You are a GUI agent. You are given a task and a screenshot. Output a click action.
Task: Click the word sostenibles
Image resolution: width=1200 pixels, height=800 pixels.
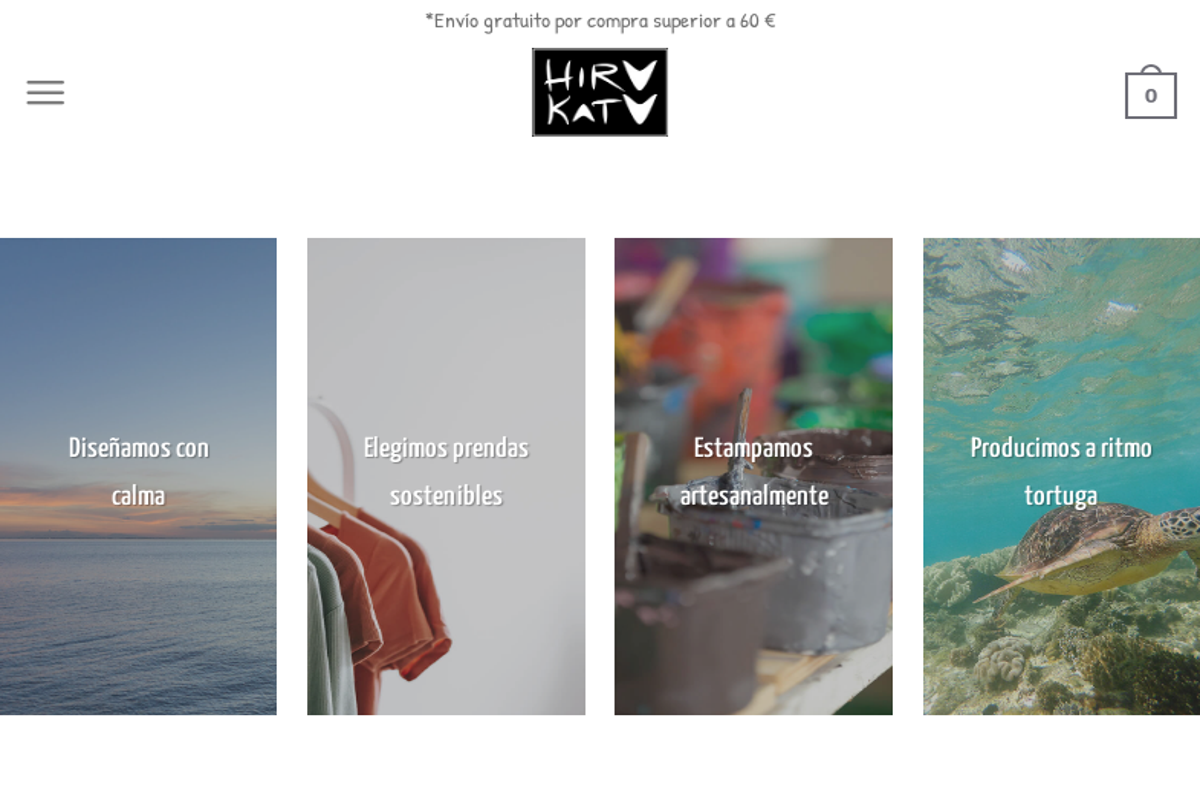[446, 496]
